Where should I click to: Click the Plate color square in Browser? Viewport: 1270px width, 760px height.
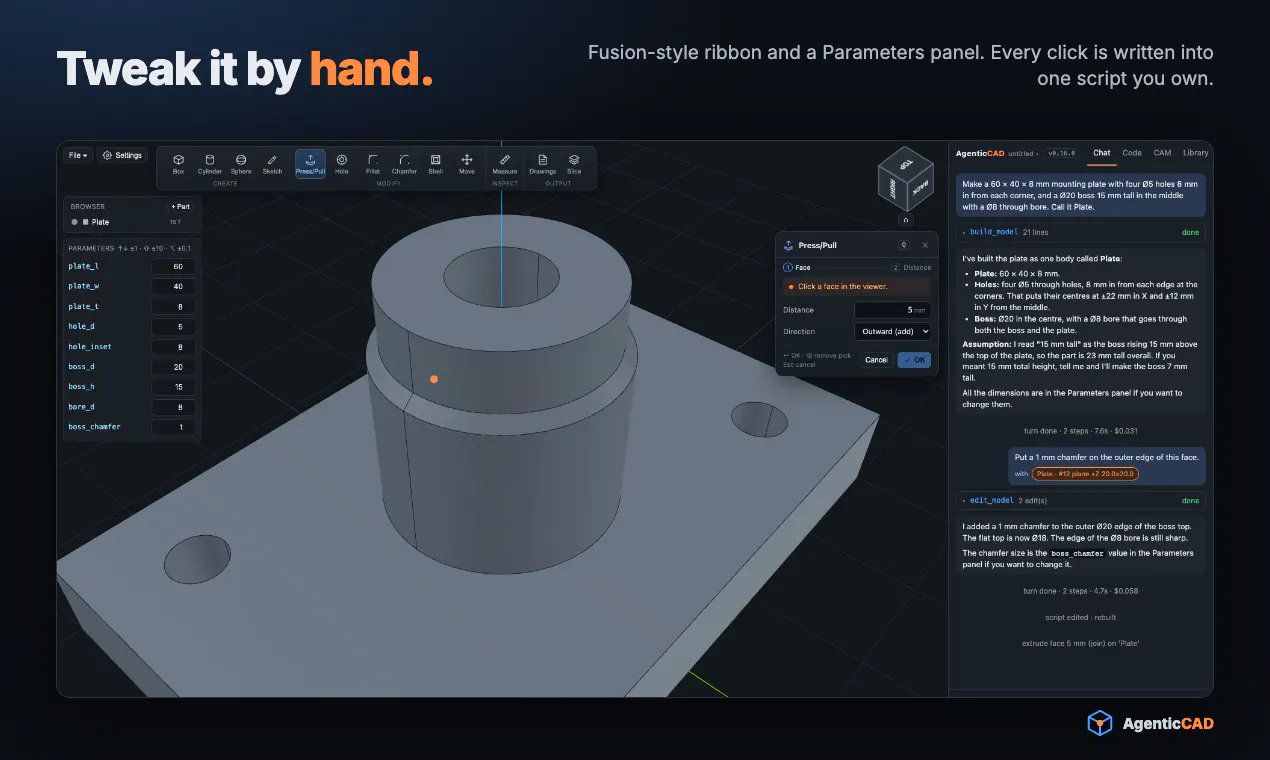pyautogui.click(x=85, y=222)
